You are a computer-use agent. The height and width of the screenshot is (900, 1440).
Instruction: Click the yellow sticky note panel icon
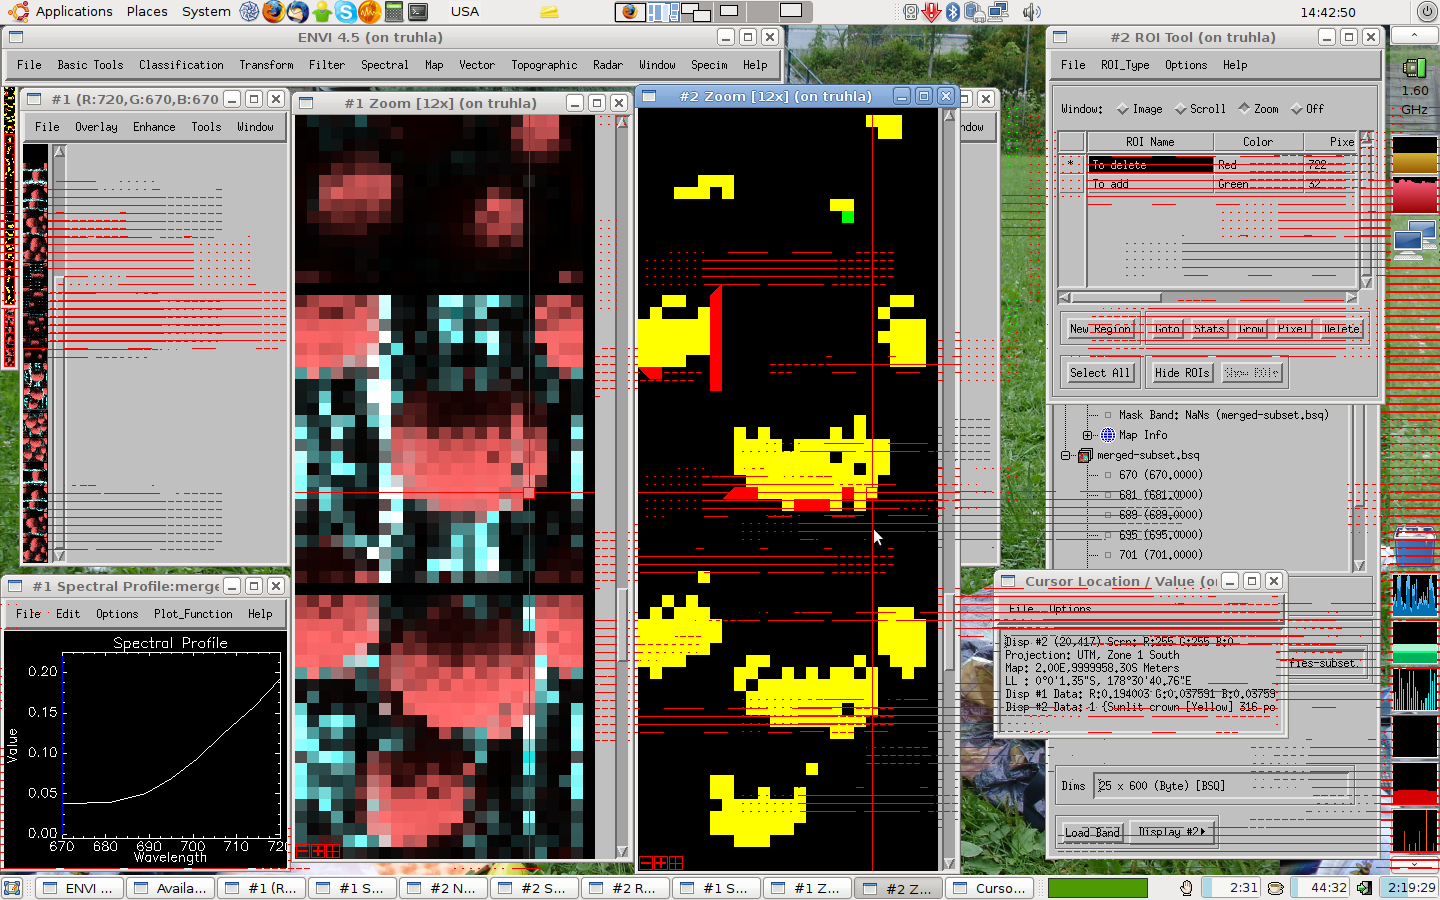coord(549,12)
